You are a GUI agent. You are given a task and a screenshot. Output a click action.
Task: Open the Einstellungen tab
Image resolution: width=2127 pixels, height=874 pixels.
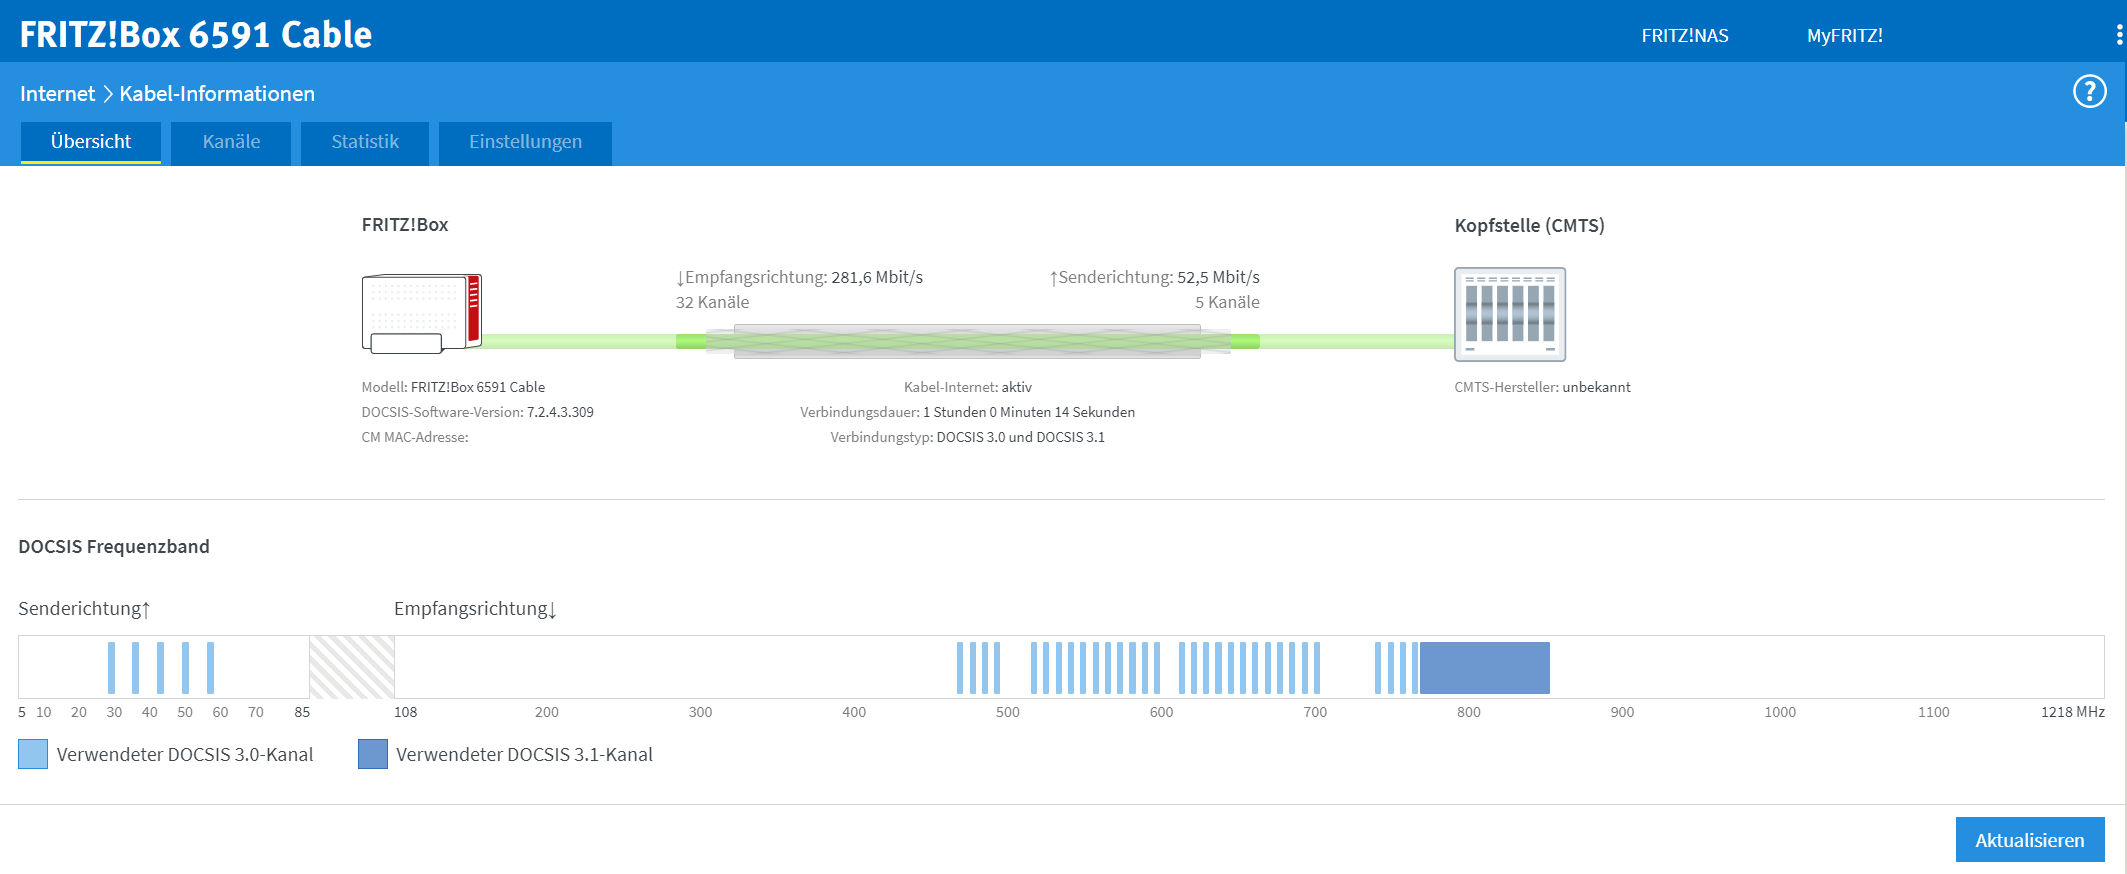[x=525, y=142]
